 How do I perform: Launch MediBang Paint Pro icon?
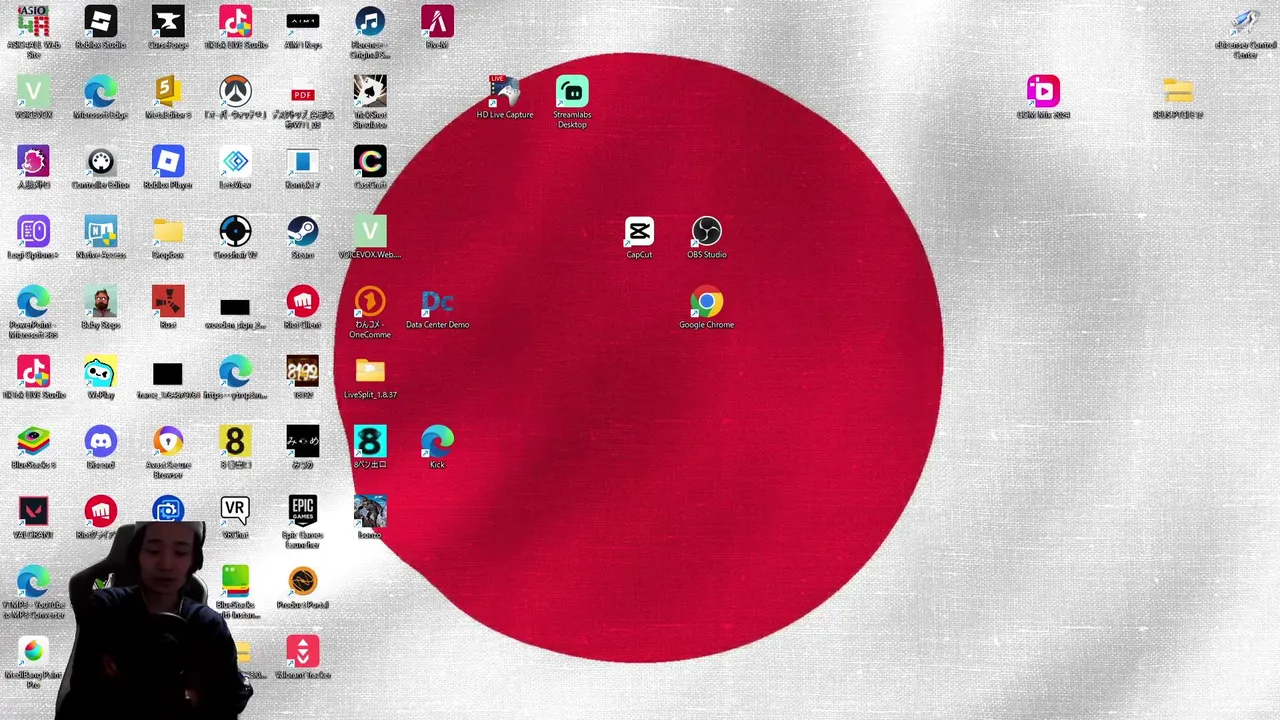click(x=33, y=652)
